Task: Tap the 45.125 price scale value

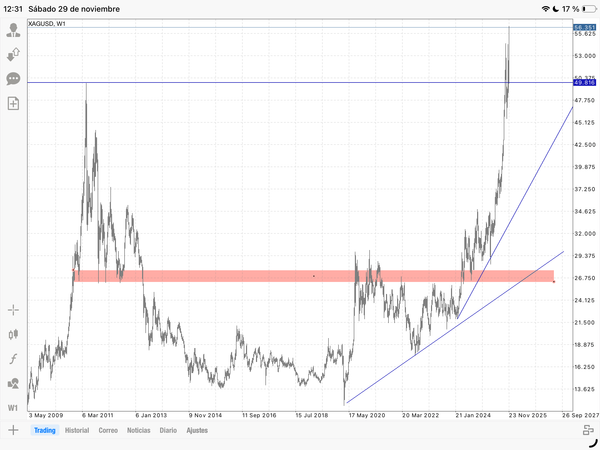Action: (x=585, y=123)
